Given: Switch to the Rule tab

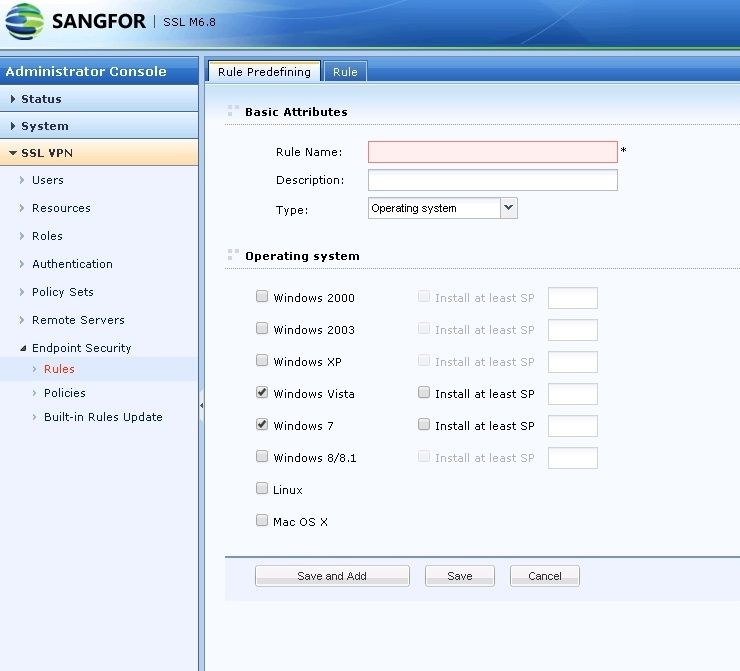Looking at the screenshot, I should [345, 72].
